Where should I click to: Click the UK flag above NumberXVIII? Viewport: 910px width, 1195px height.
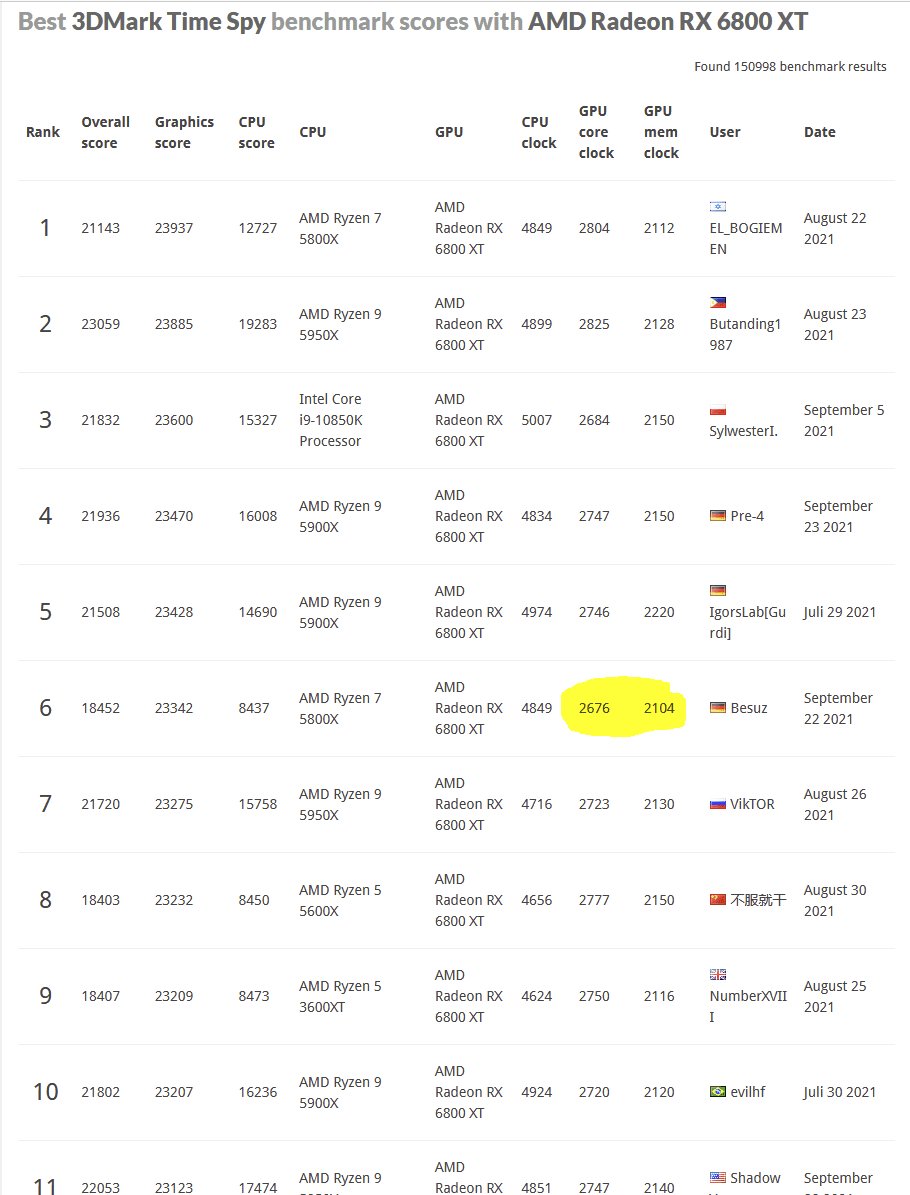point(718,975)
